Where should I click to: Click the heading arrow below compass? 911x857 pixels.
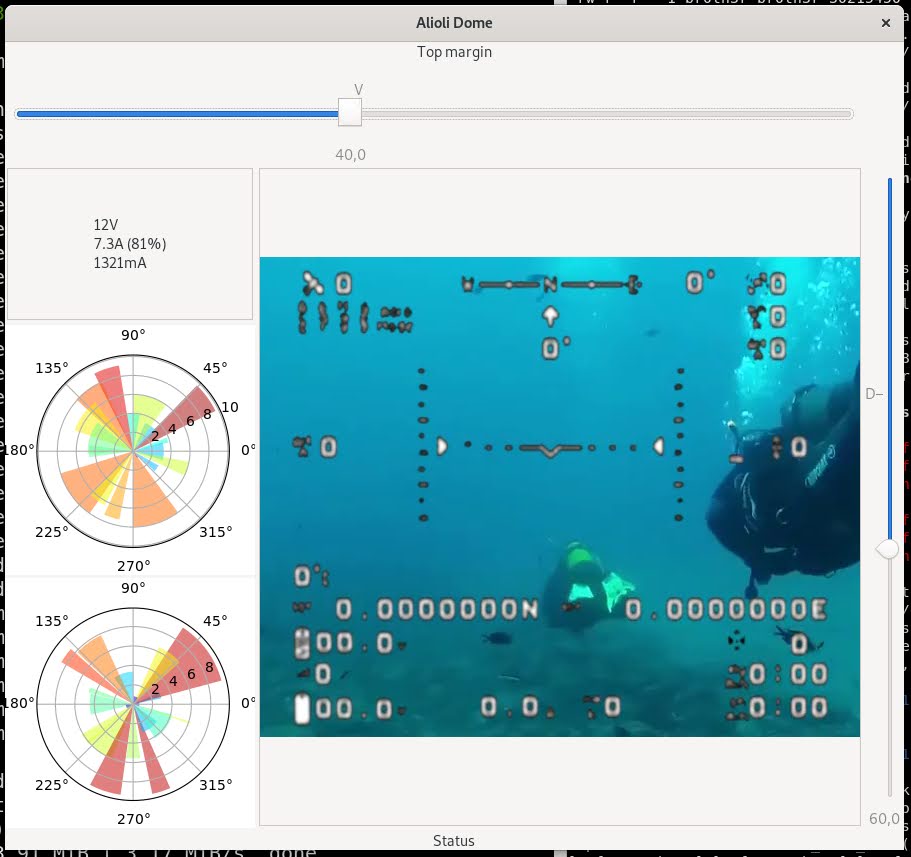[549, 317]
